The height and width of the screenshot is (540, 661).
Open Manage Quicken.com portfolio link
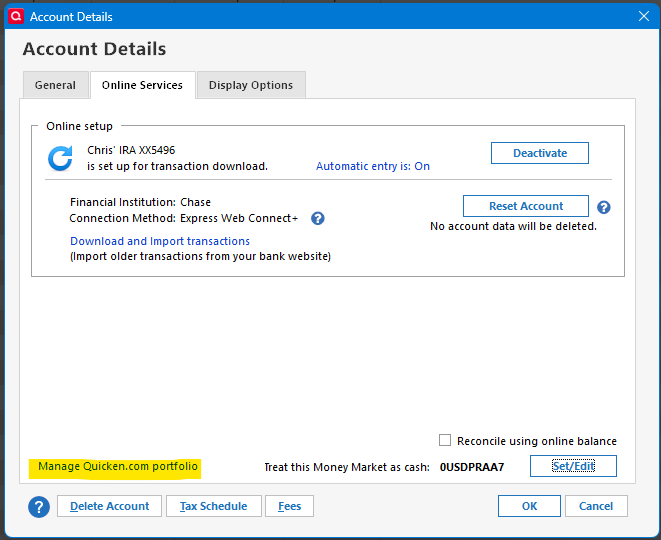[x=118, y=466]
